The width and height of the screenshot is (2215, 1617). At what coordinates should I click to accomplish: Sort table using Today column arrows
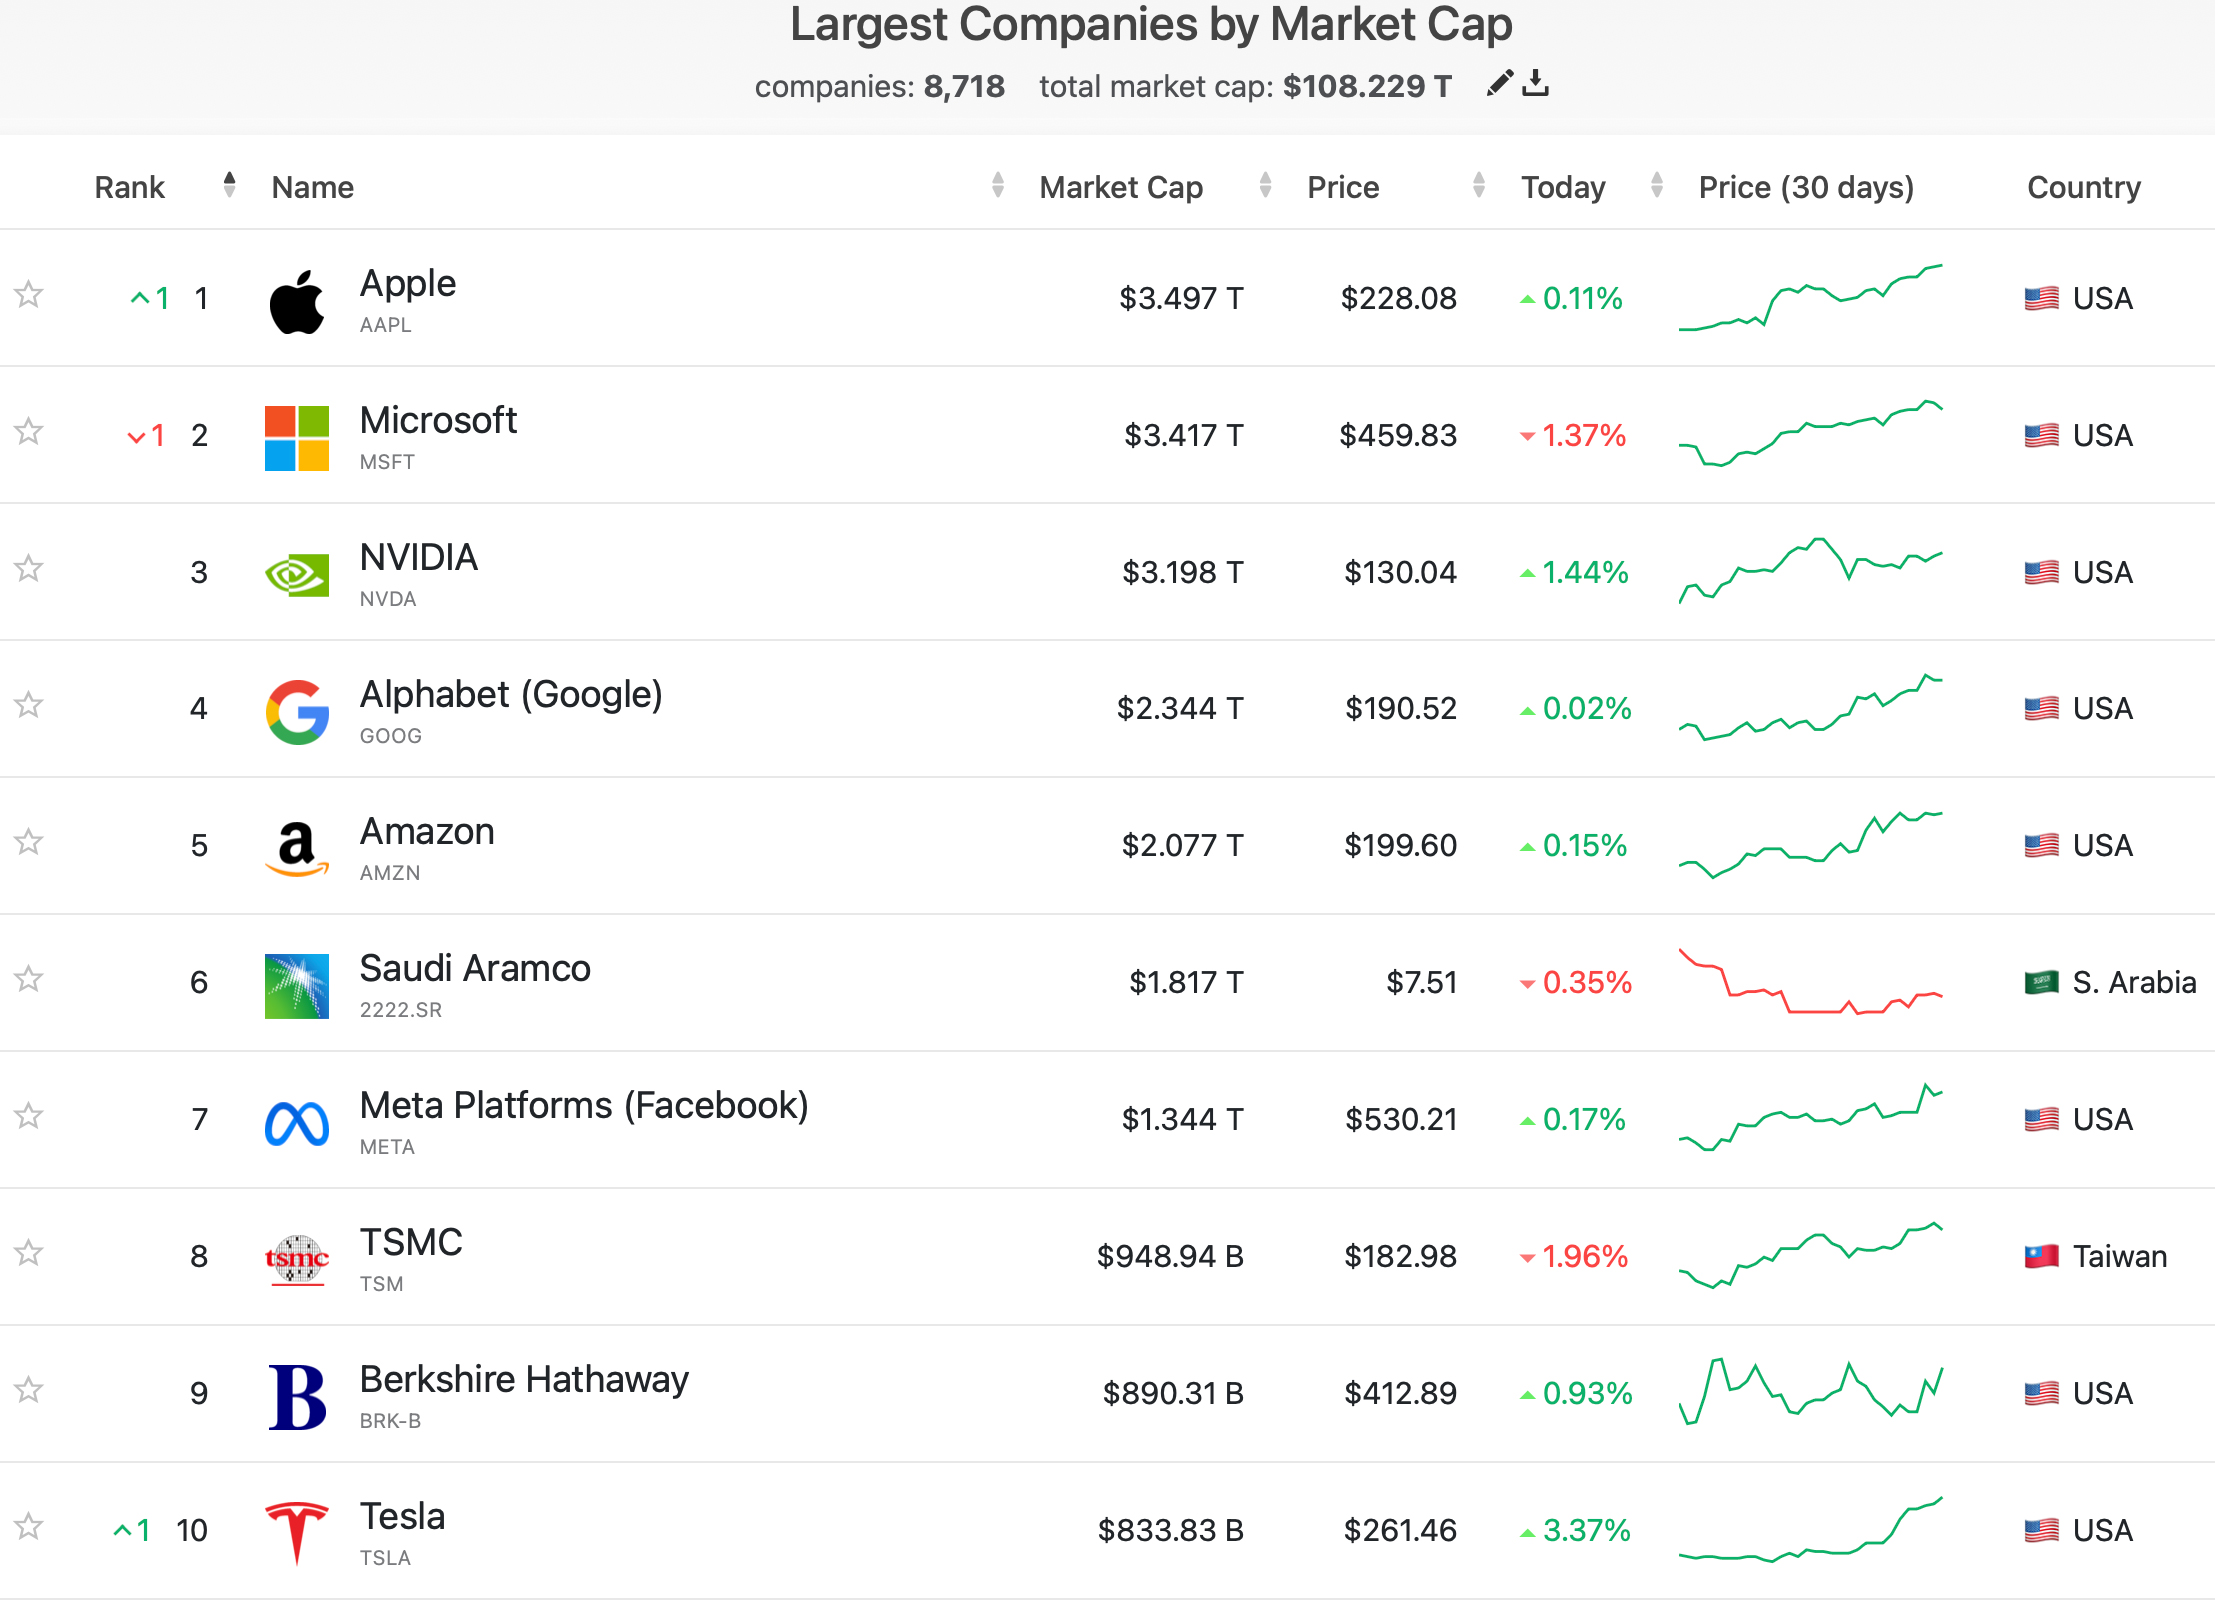1656,185
